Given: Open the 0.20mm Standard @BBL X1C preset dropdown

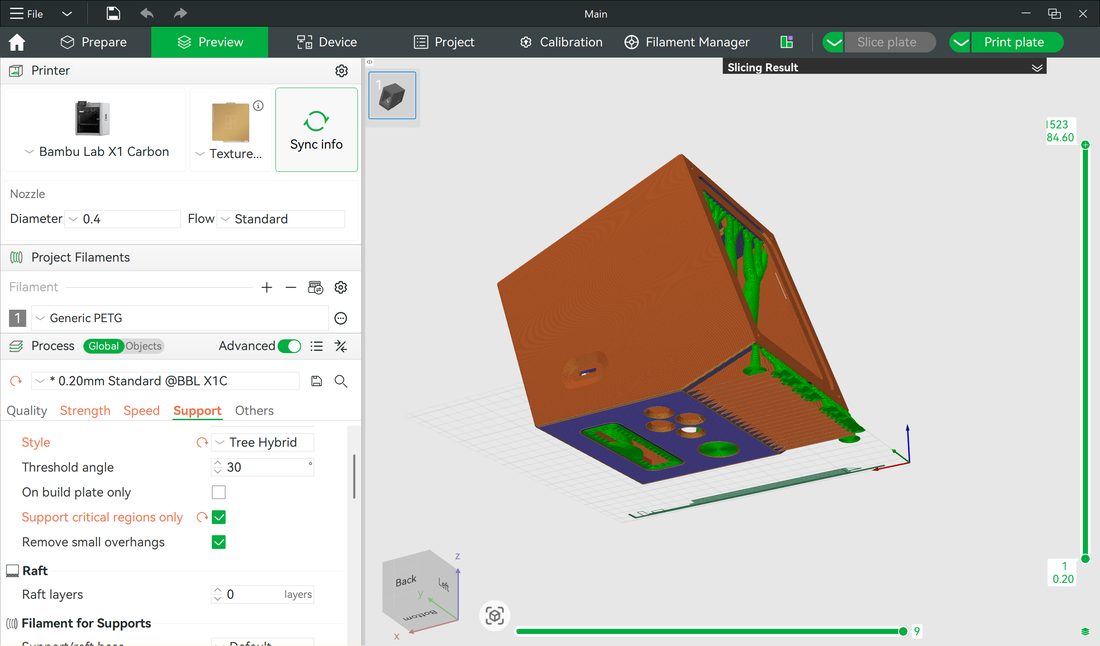Looking at the screenshot, I should pyautogui.click(x=166, y=381).
